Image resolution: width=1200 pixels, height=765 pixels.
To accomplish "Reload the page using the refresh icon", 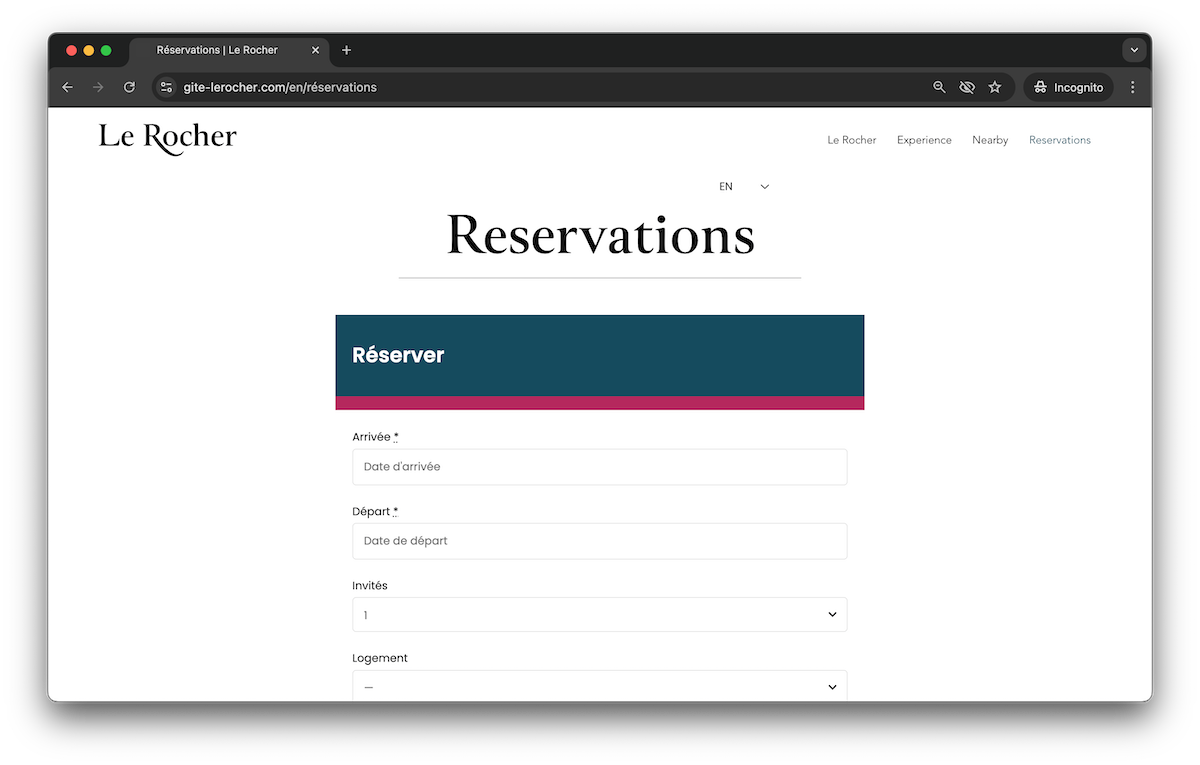I will pyautogui.click(x=129, y=87).
